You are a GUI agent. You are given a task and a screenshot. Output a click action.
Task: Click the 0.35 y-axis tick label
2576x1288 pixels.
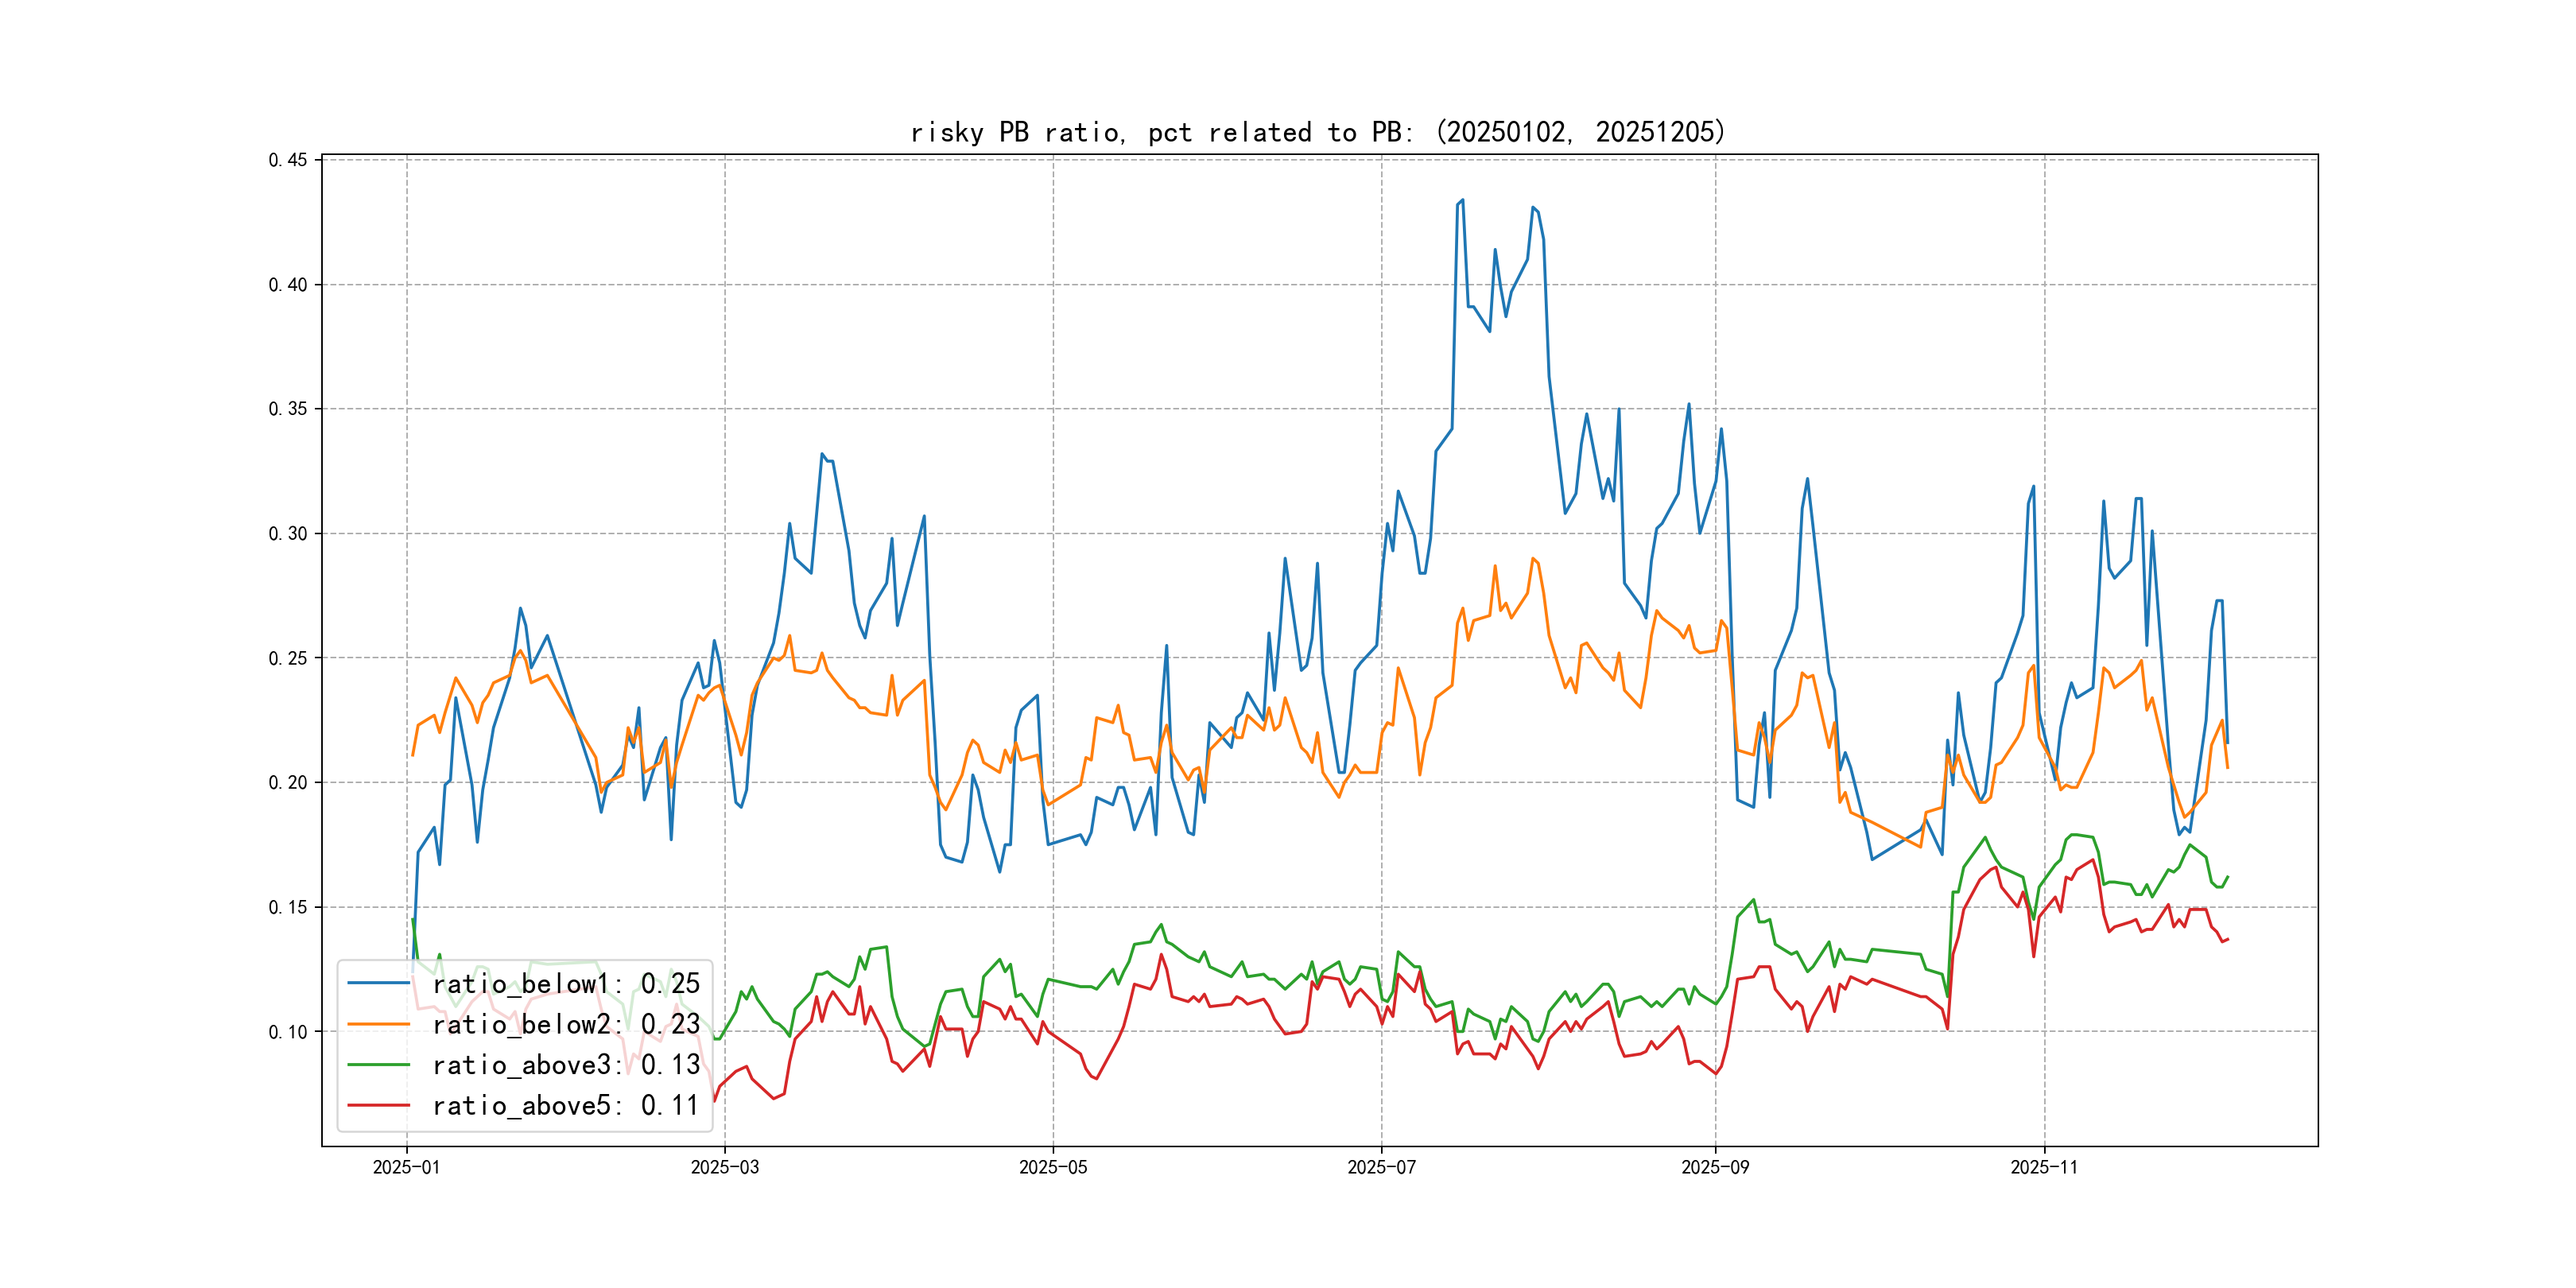click(288, 409)
